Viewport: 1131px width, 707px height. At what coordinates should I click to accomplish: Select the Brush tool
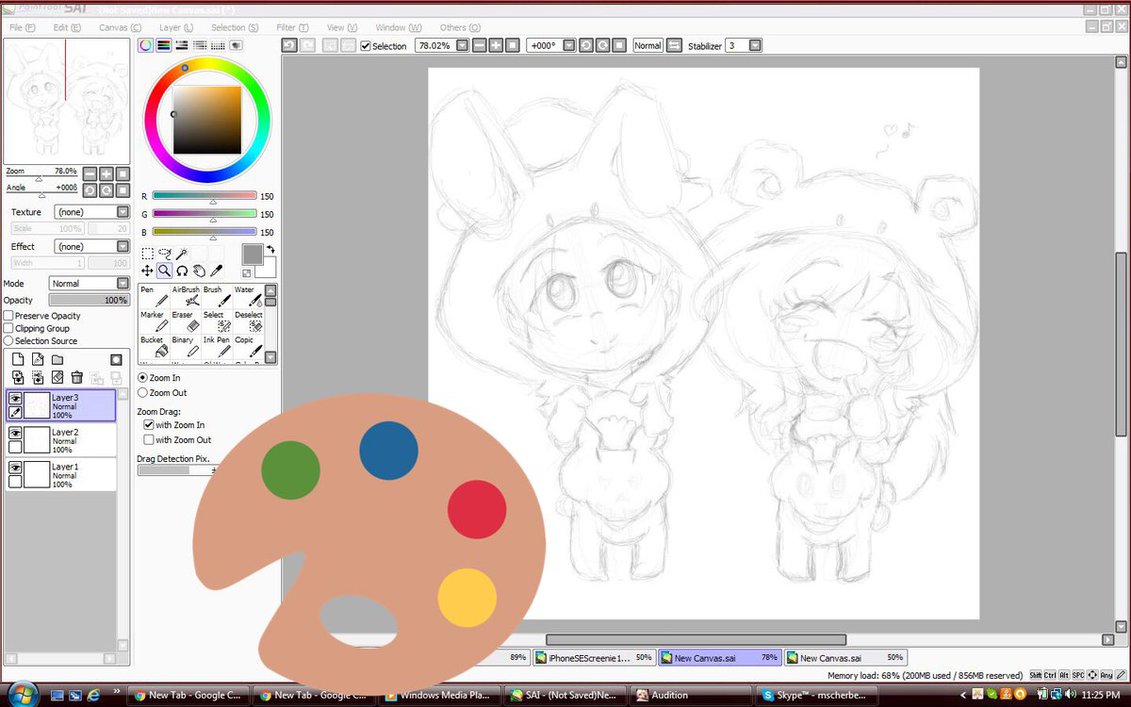point(216,296)
